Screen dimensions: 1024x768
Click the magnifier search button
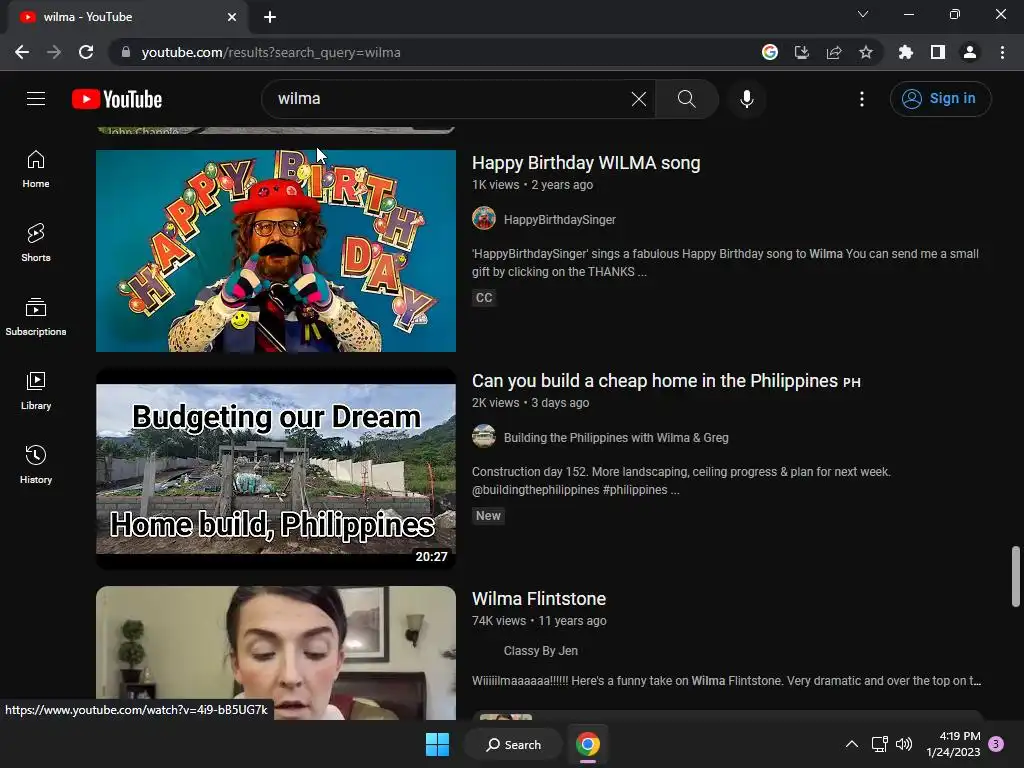[686, 99]
